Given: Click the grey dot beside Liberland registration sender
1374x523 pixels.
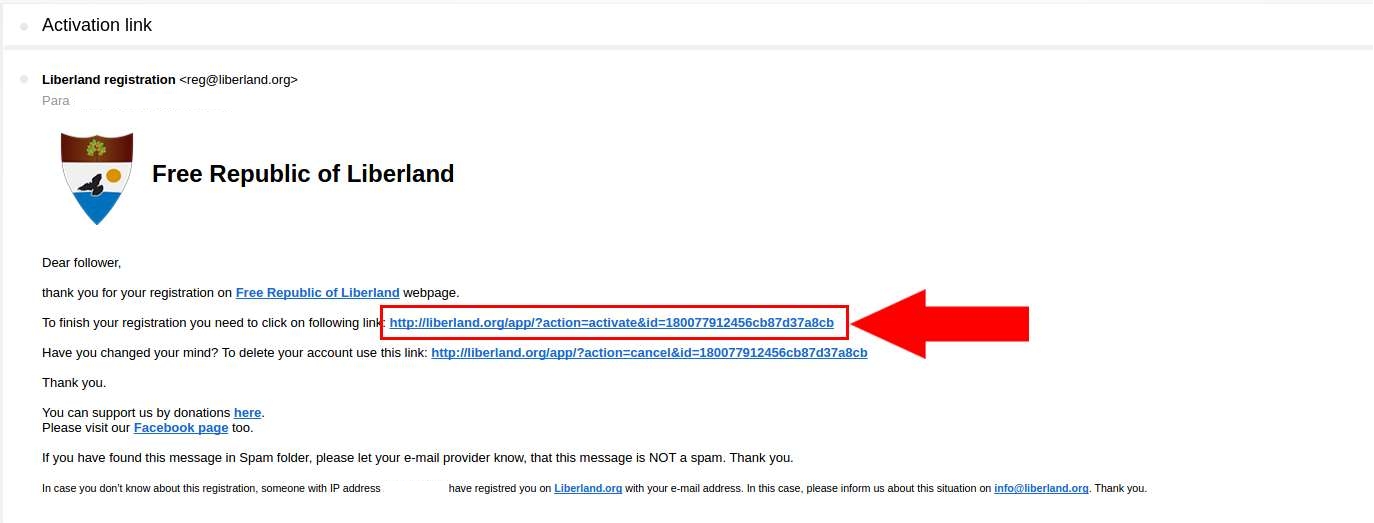Looking at the screenshot, I should pos(24,79).
